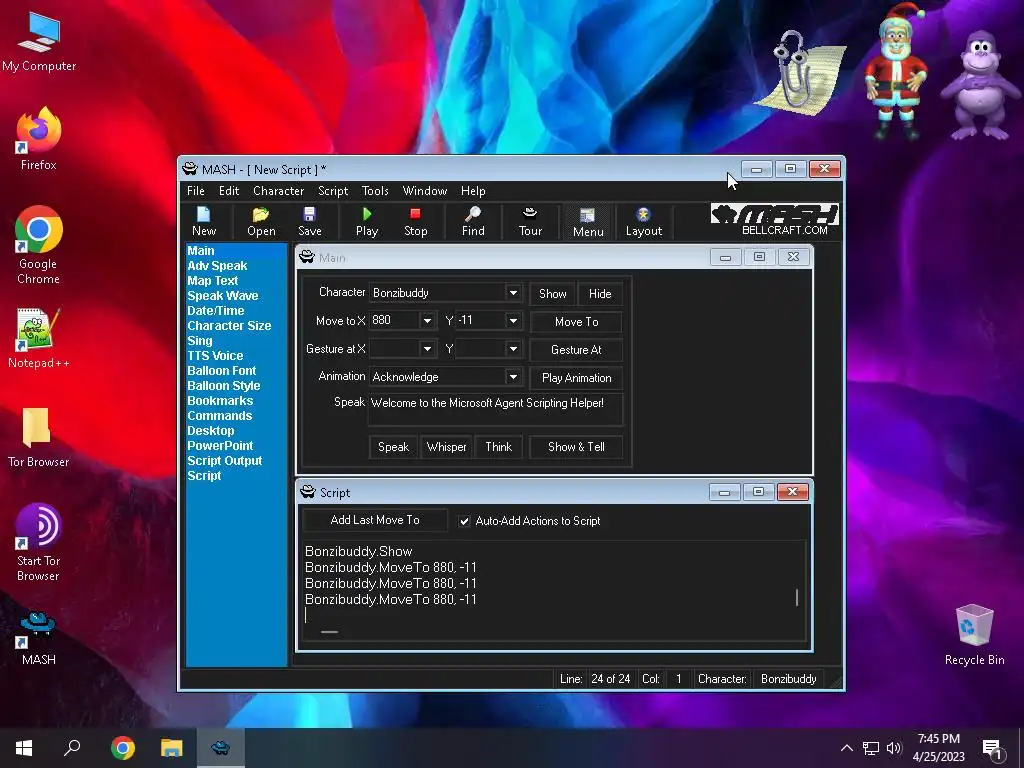Open the Script menu

(333, 191)
